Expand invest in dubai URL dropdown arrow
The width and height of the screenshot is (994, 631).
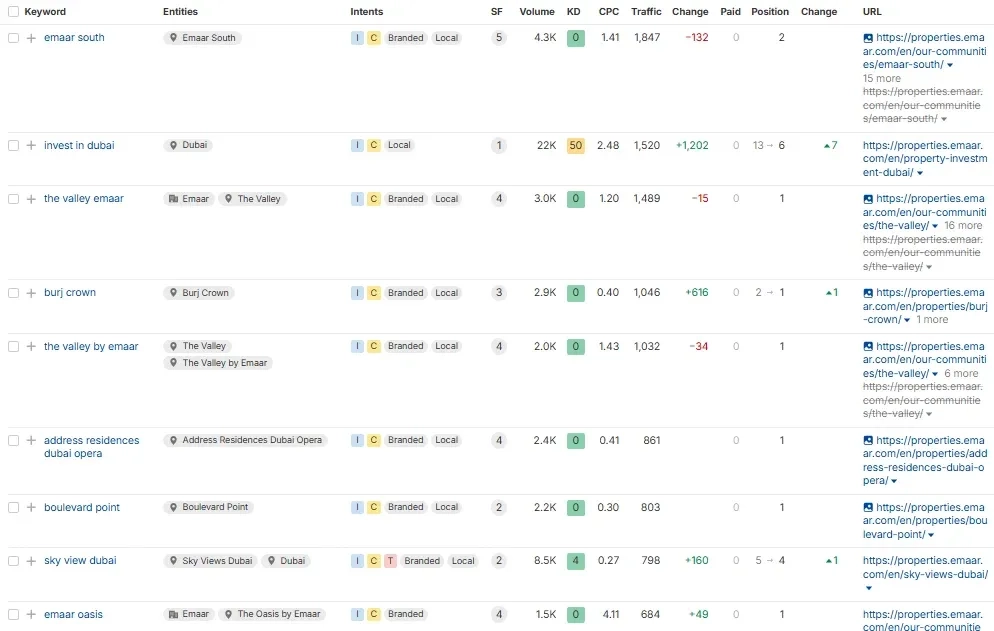click(x=920, y=173)
